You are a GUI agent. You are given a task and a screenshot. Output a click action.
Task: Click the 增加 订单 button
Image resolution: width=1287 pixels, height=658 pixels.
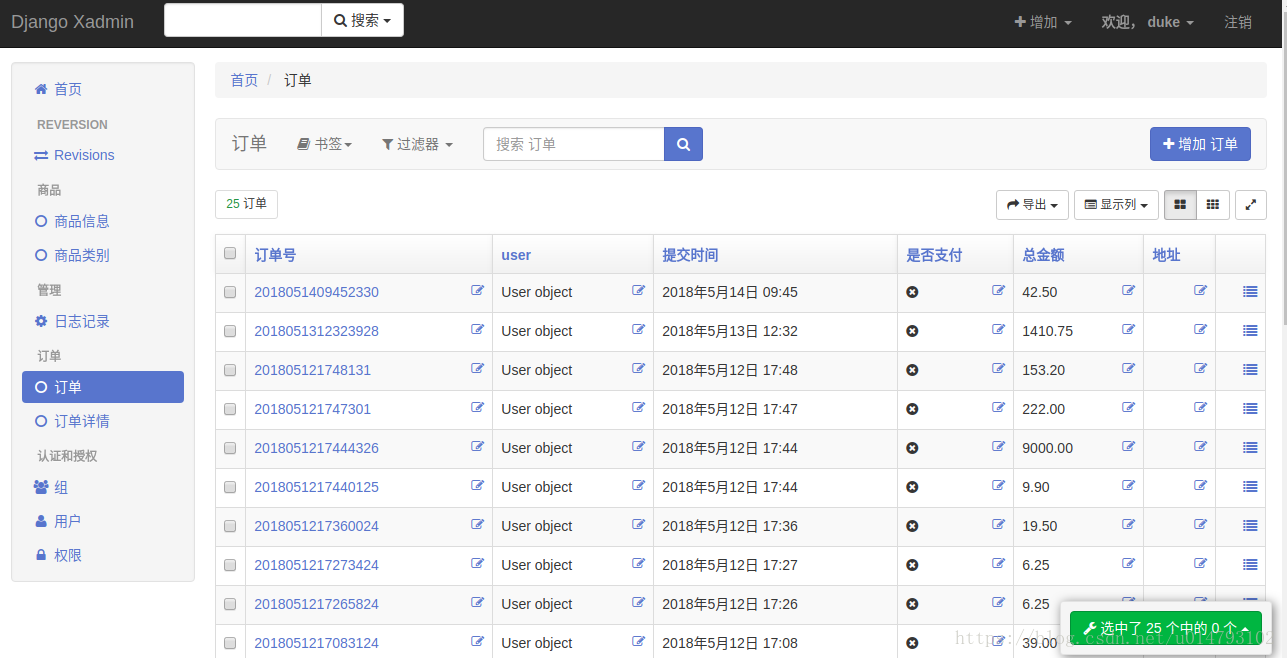pyautogui.click(x=1199, y=144)
